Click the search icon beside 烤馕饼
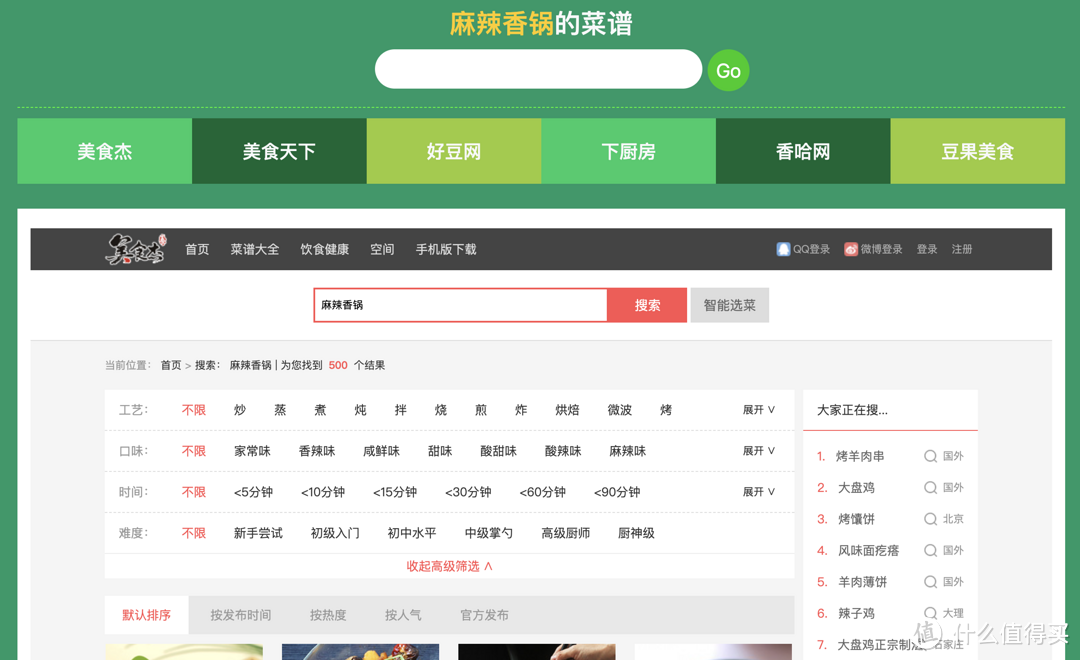 pyautogui.click(x=930, y=519)
